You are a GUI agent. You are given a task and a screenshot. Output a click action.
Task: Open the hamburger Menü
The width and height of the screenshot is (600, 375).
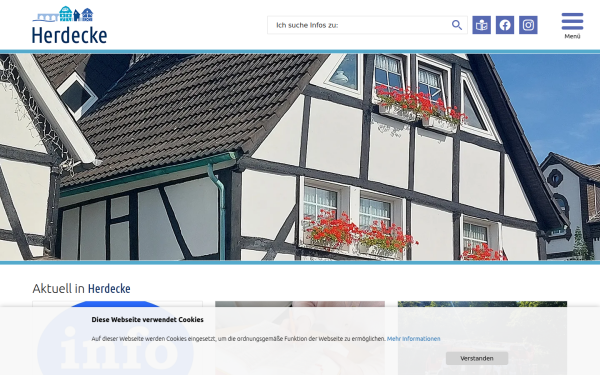572,26
